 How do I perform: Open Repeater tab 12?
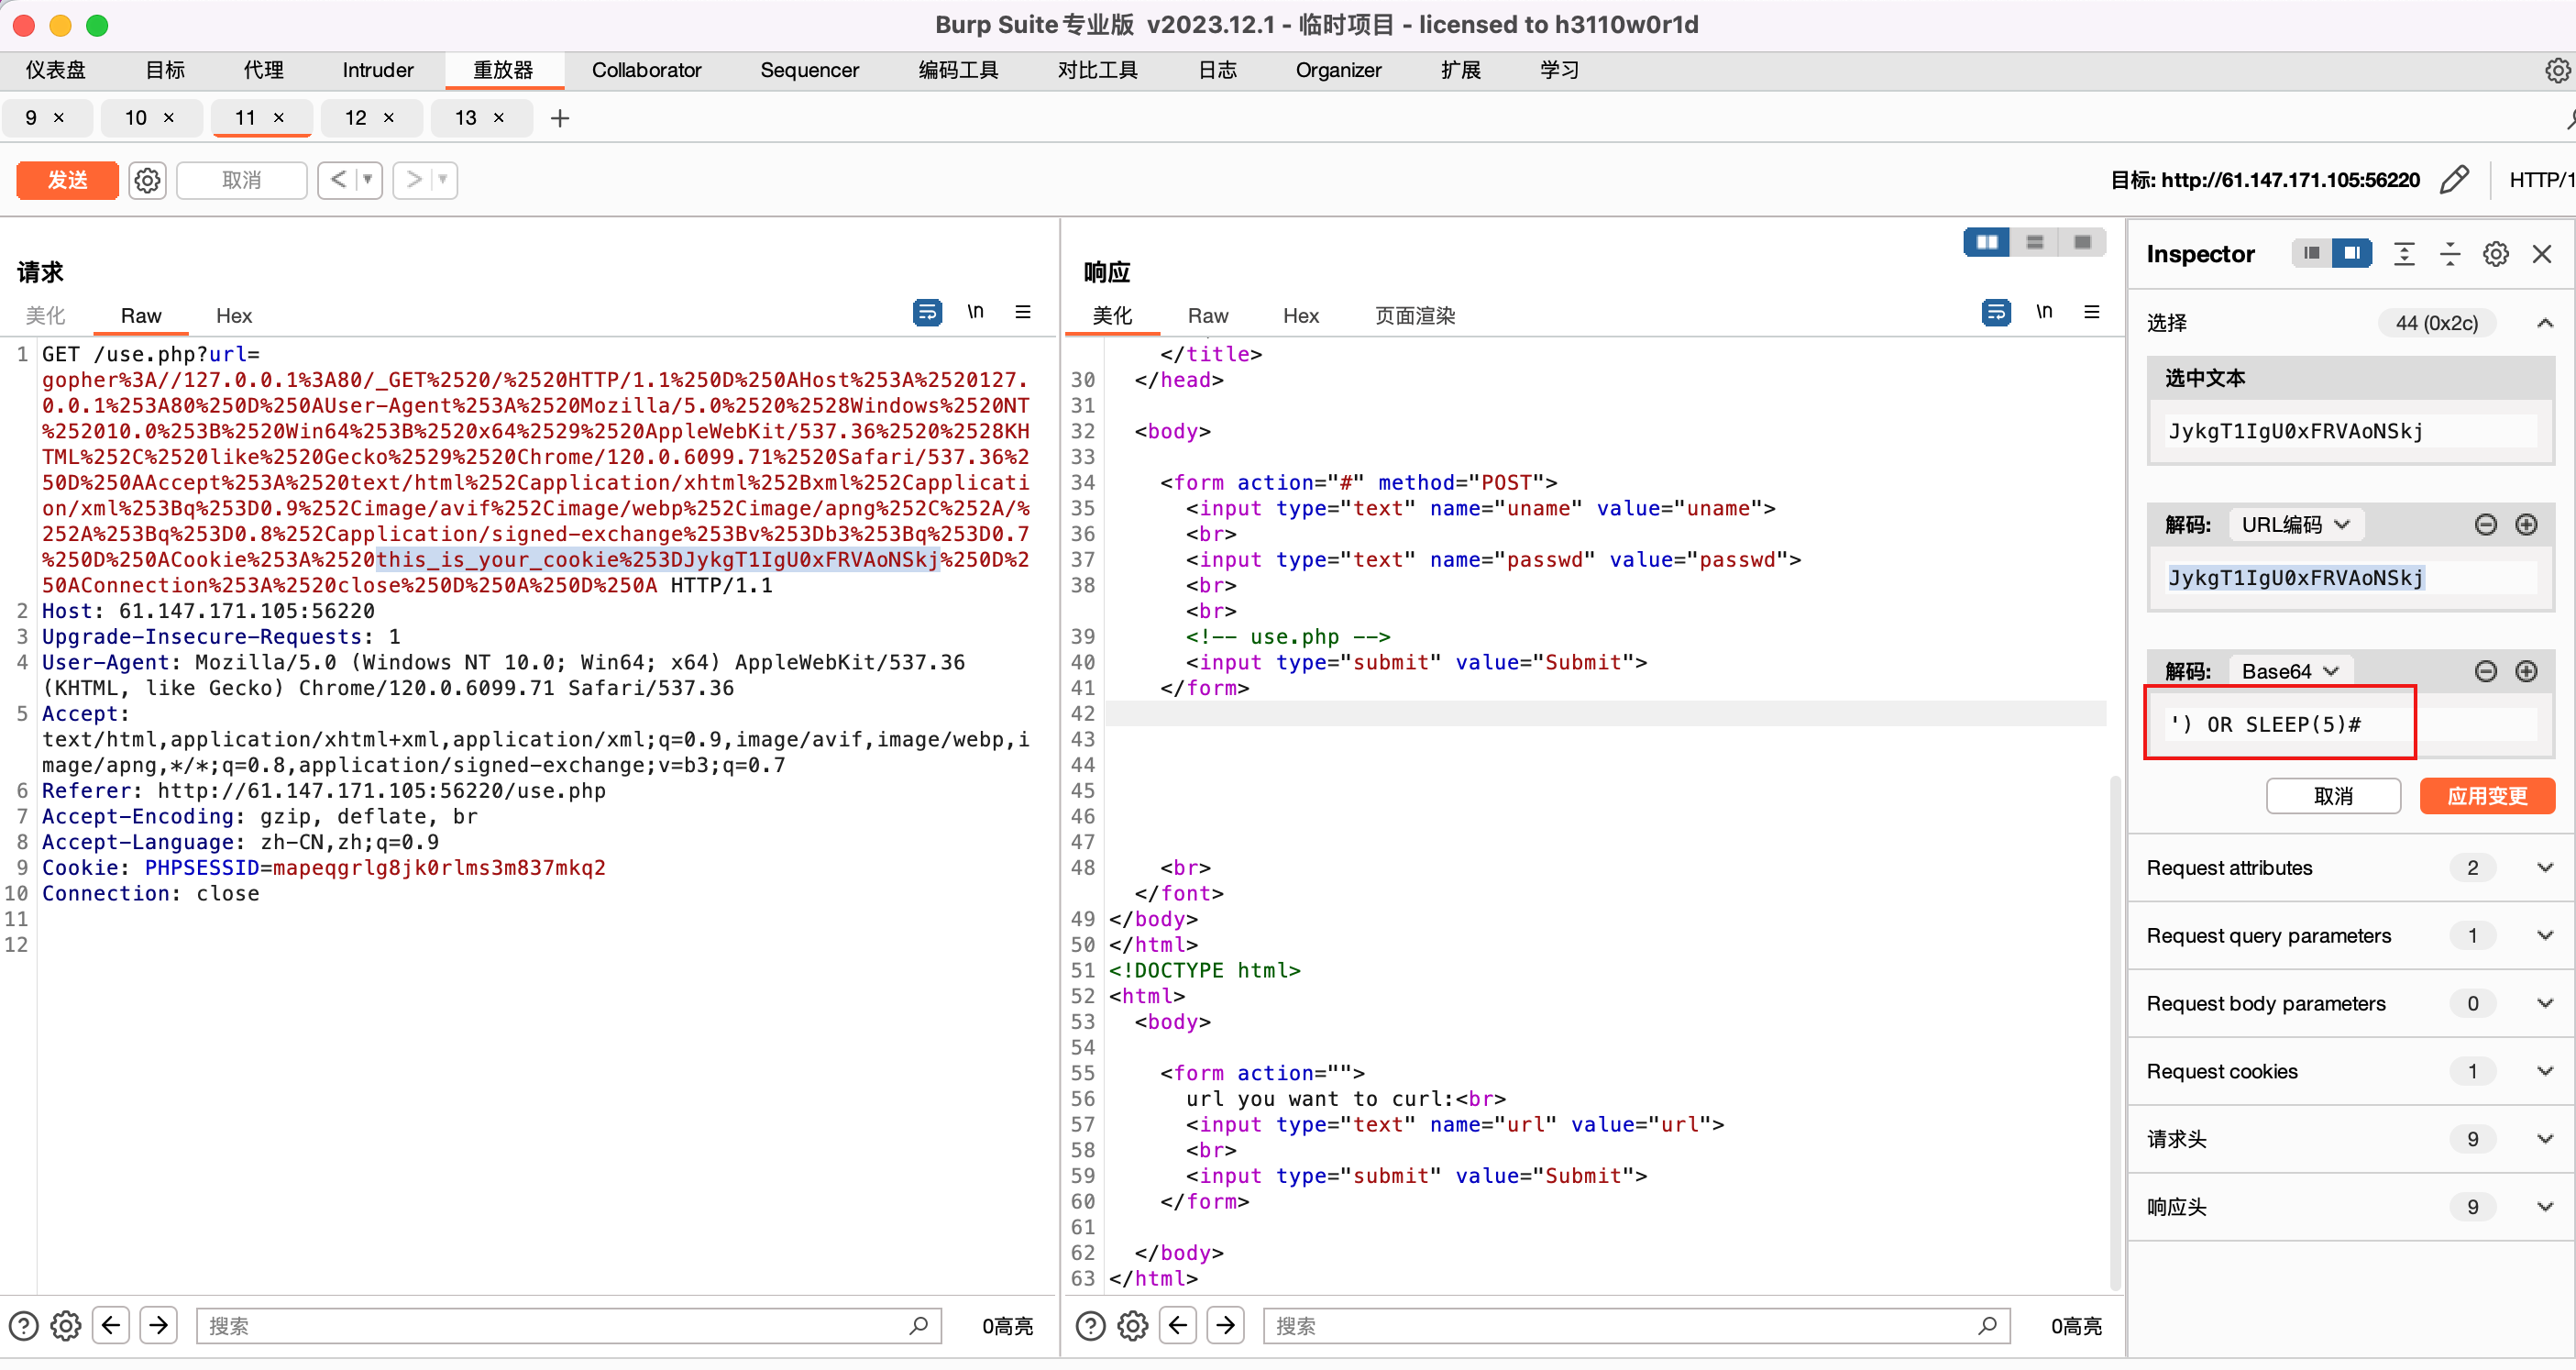355,118
